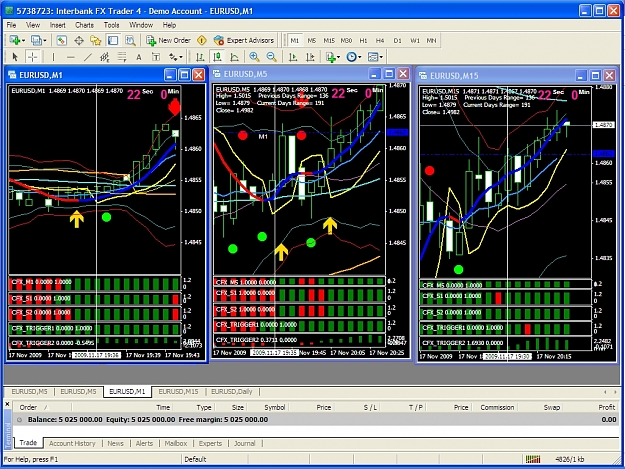The image size is (625, 469).
Task: Zoom in on the chart
Action: [254, 57]
